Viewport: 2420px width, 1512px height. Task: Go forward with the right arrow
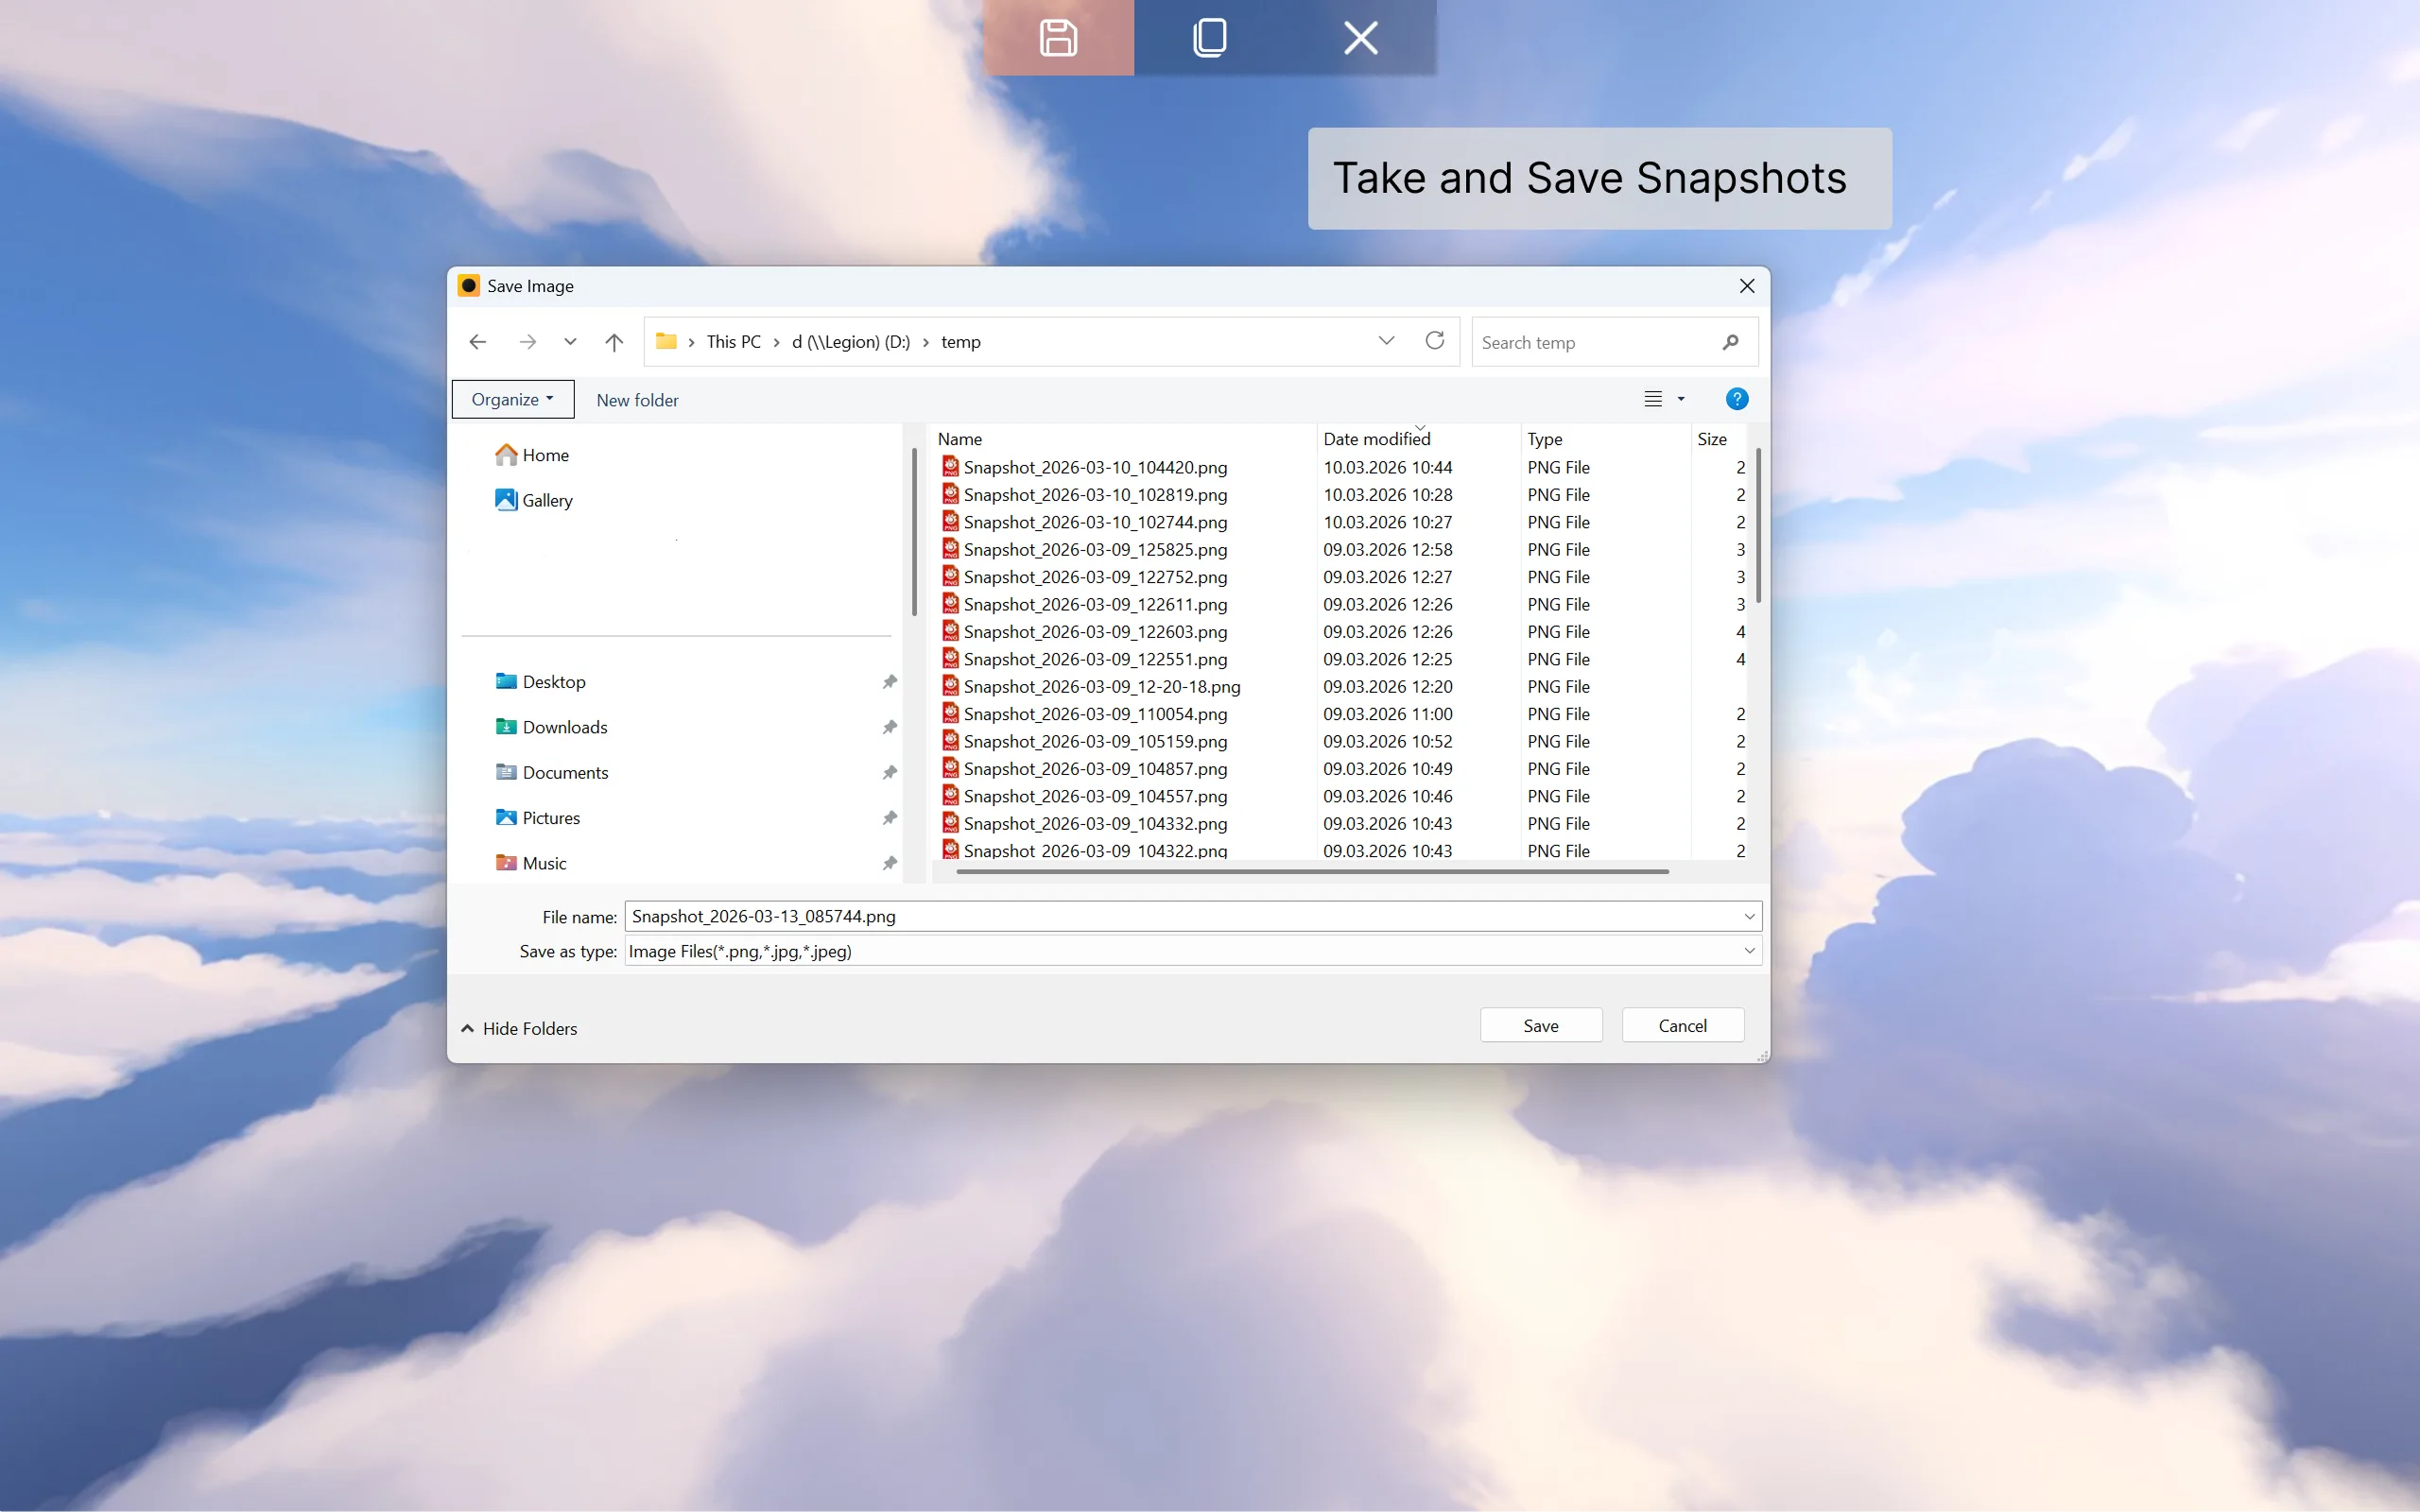[527, 342]
